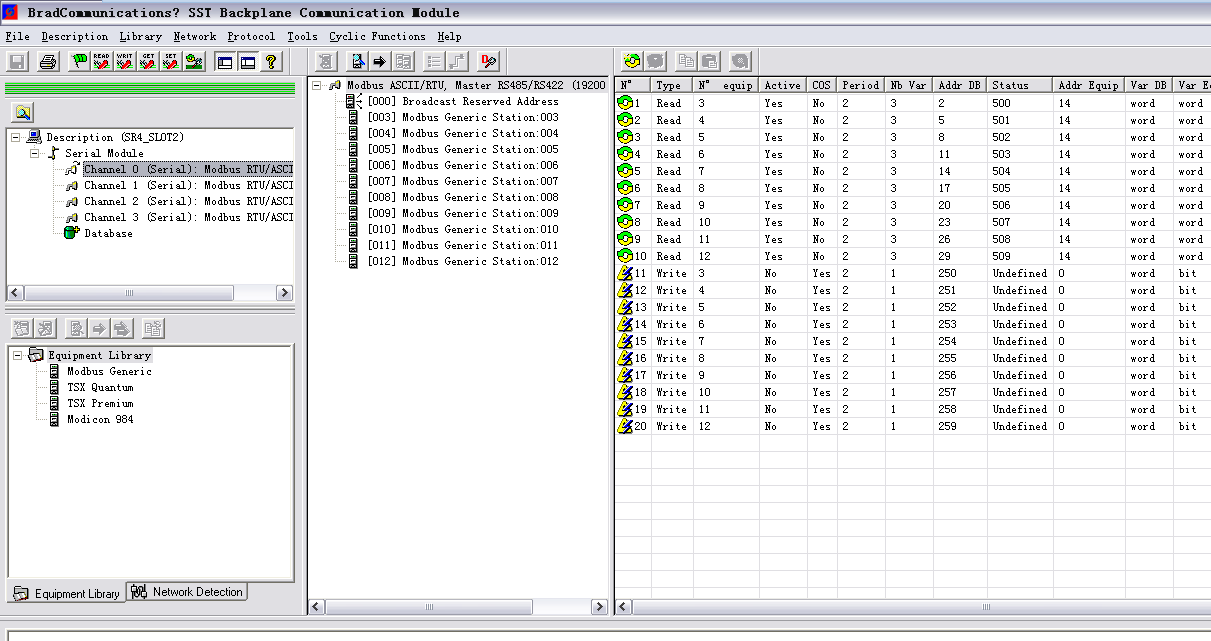This screenshot has height=641, width=1211.
Task: Open the Description menu
Action: pos(74,36)
